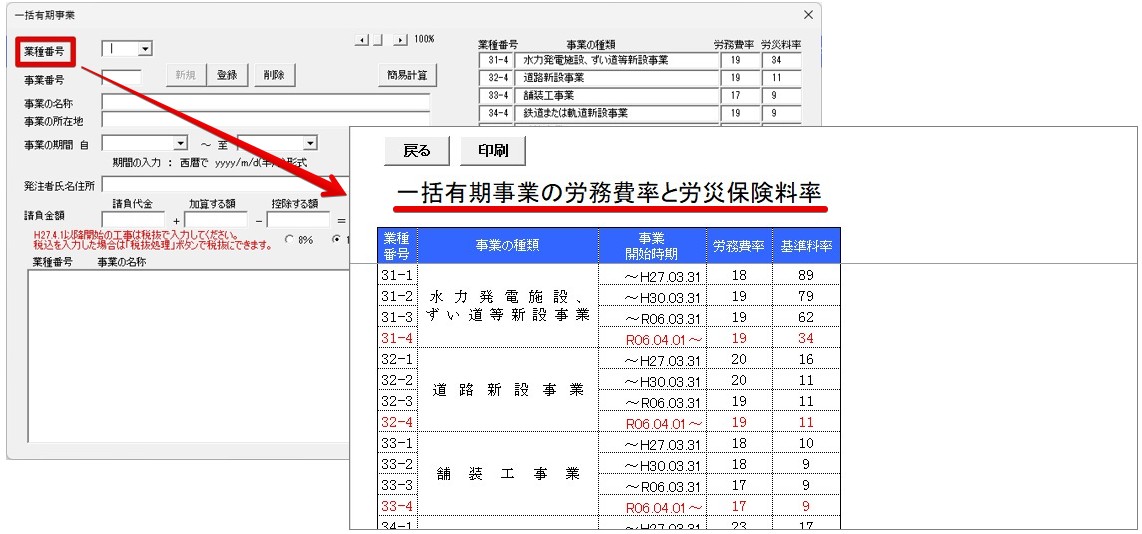Click 道路新設事業 merged cell in the rate table
The width and height of the screenshot is (1142, 534).
pyautogui.click(x=508, y=390)
